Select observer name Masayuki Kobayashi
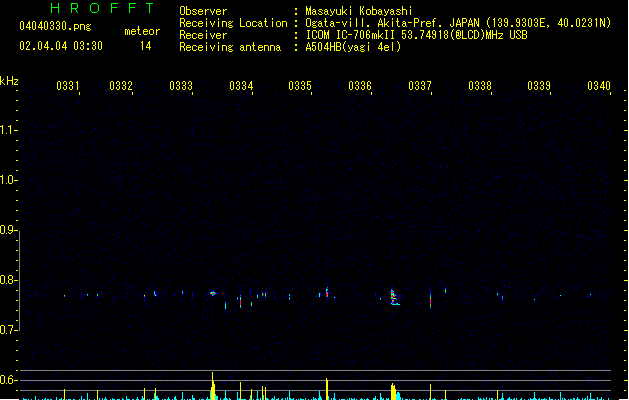 coord(359,11)
